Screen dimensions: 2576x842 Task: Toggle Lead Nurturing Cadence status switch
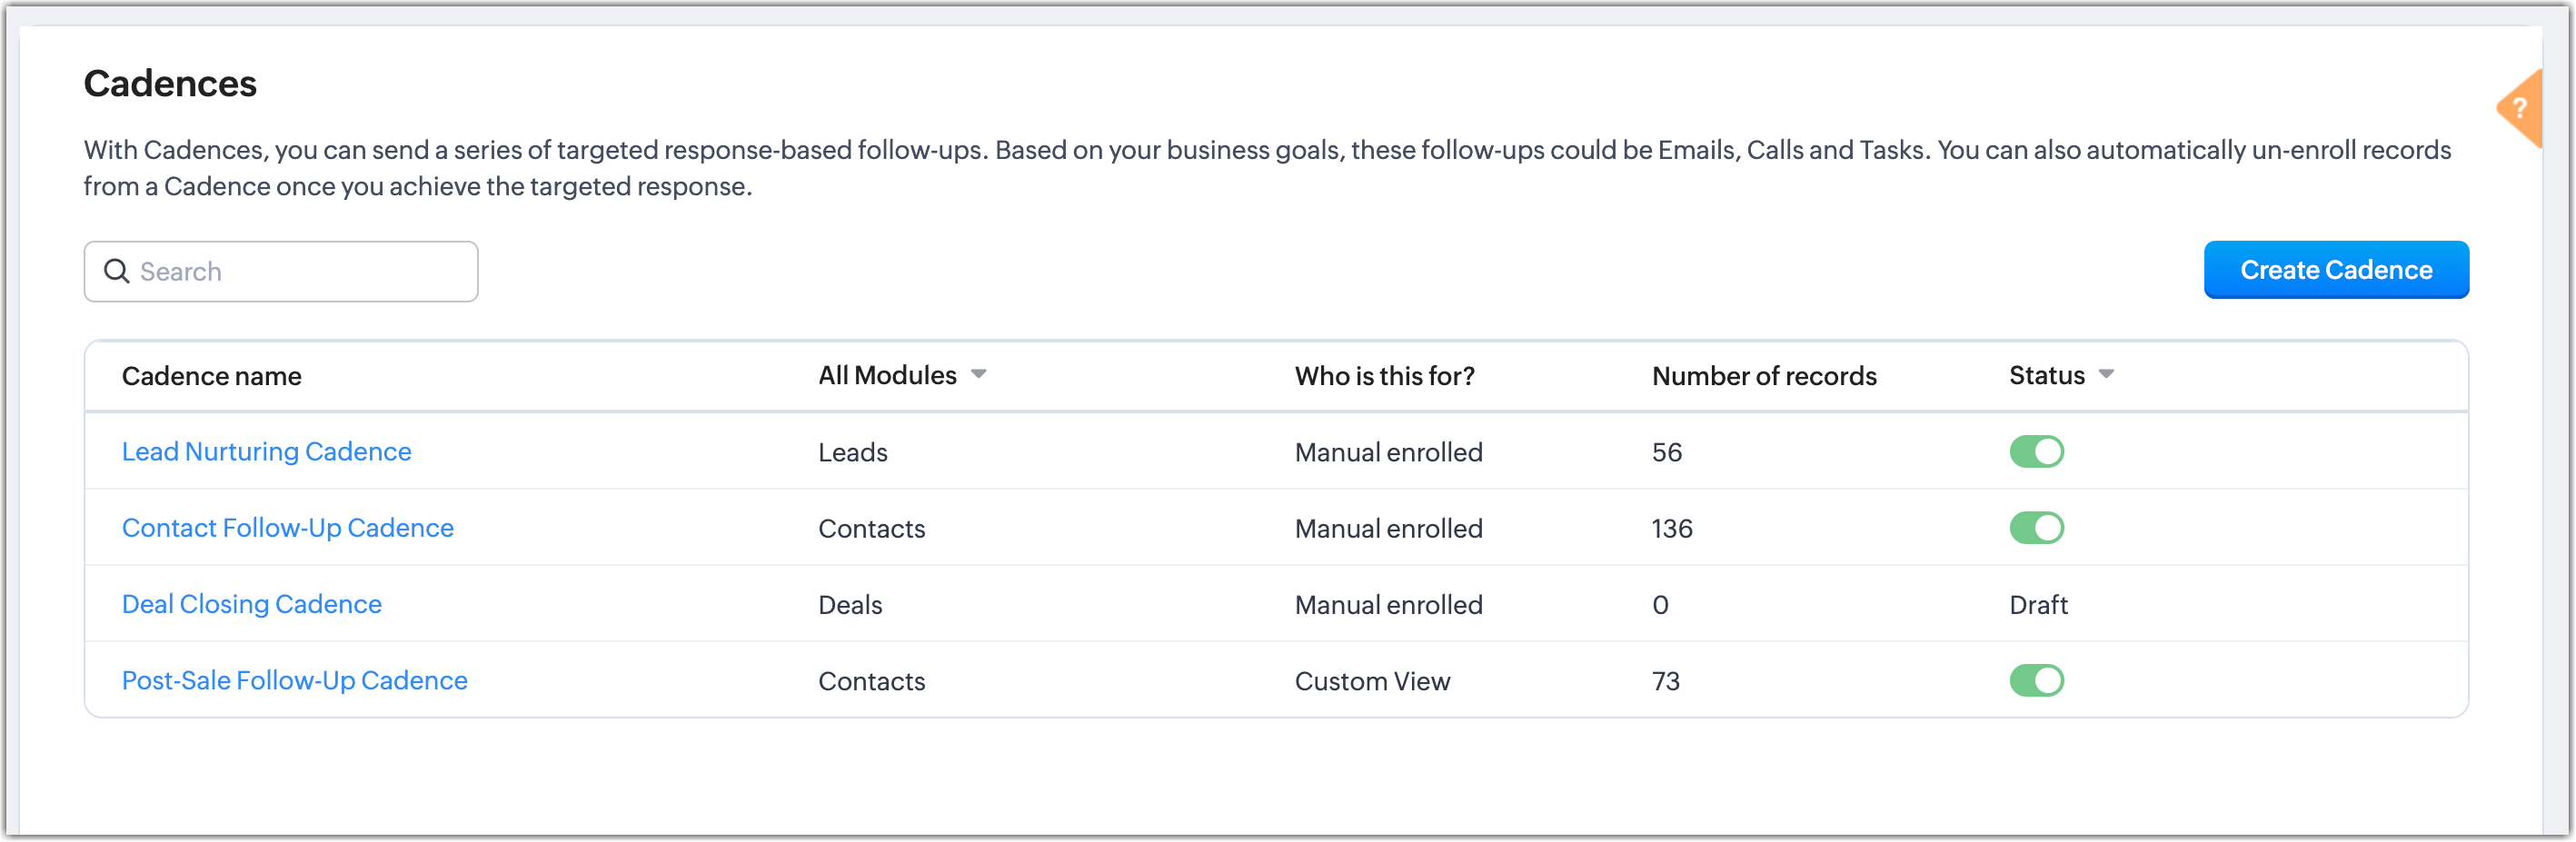point(2036,452)
